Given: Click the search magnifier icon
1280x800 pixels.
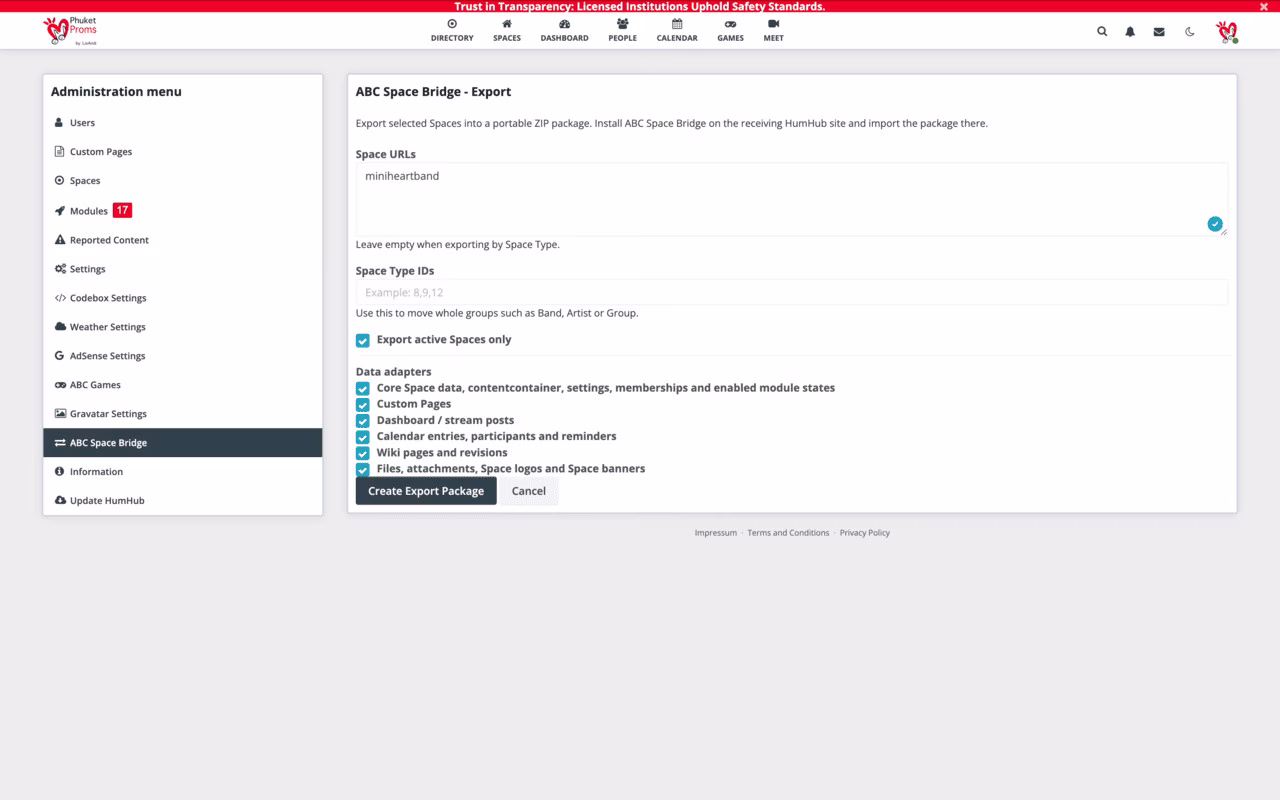Looking at the screenshot, I should 1102,31.
